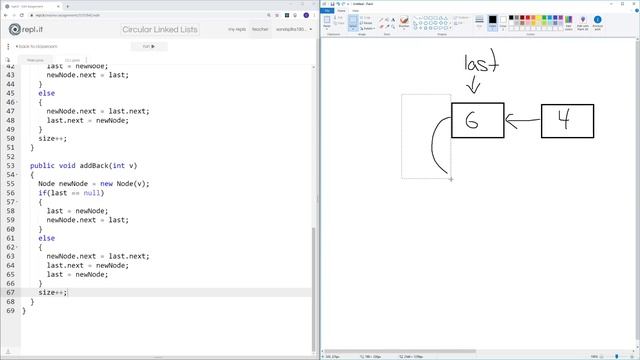Viewport: 640px width, 360px height.
Task: Open the three-dot menu in repl.it
Action: (8, 47)
